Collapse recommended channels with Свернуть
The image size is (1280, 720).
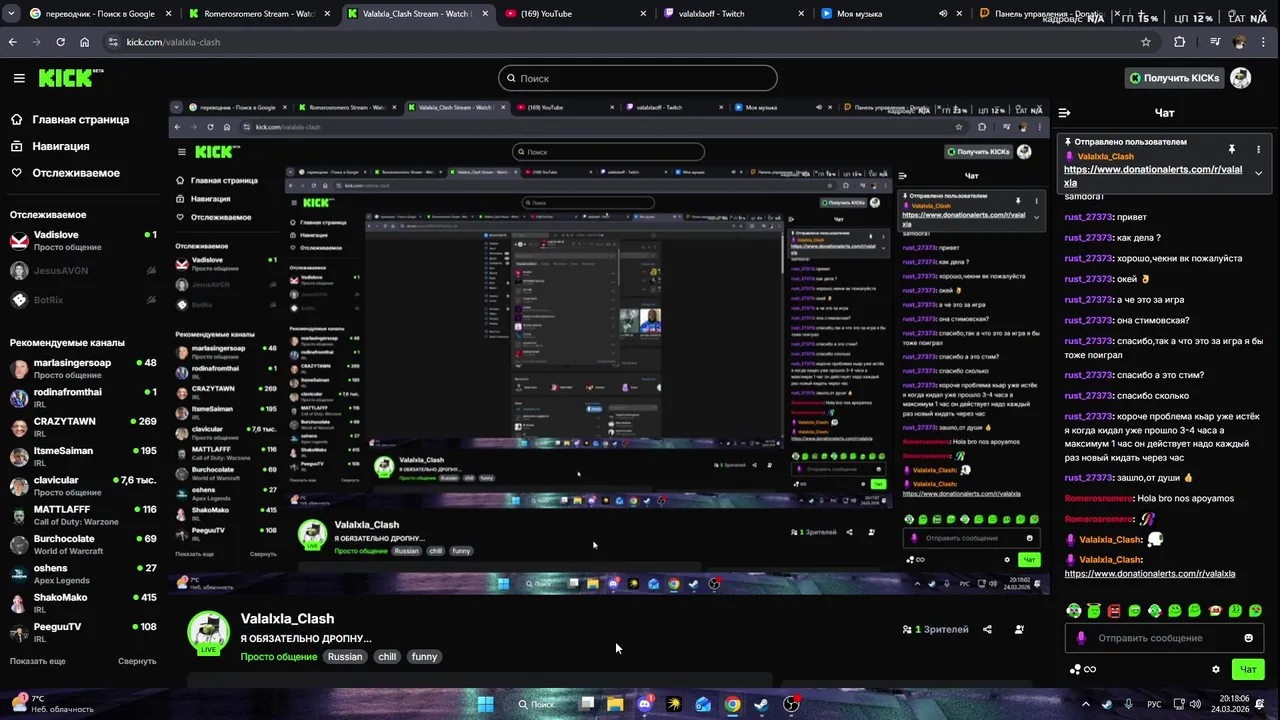(137, 661)
